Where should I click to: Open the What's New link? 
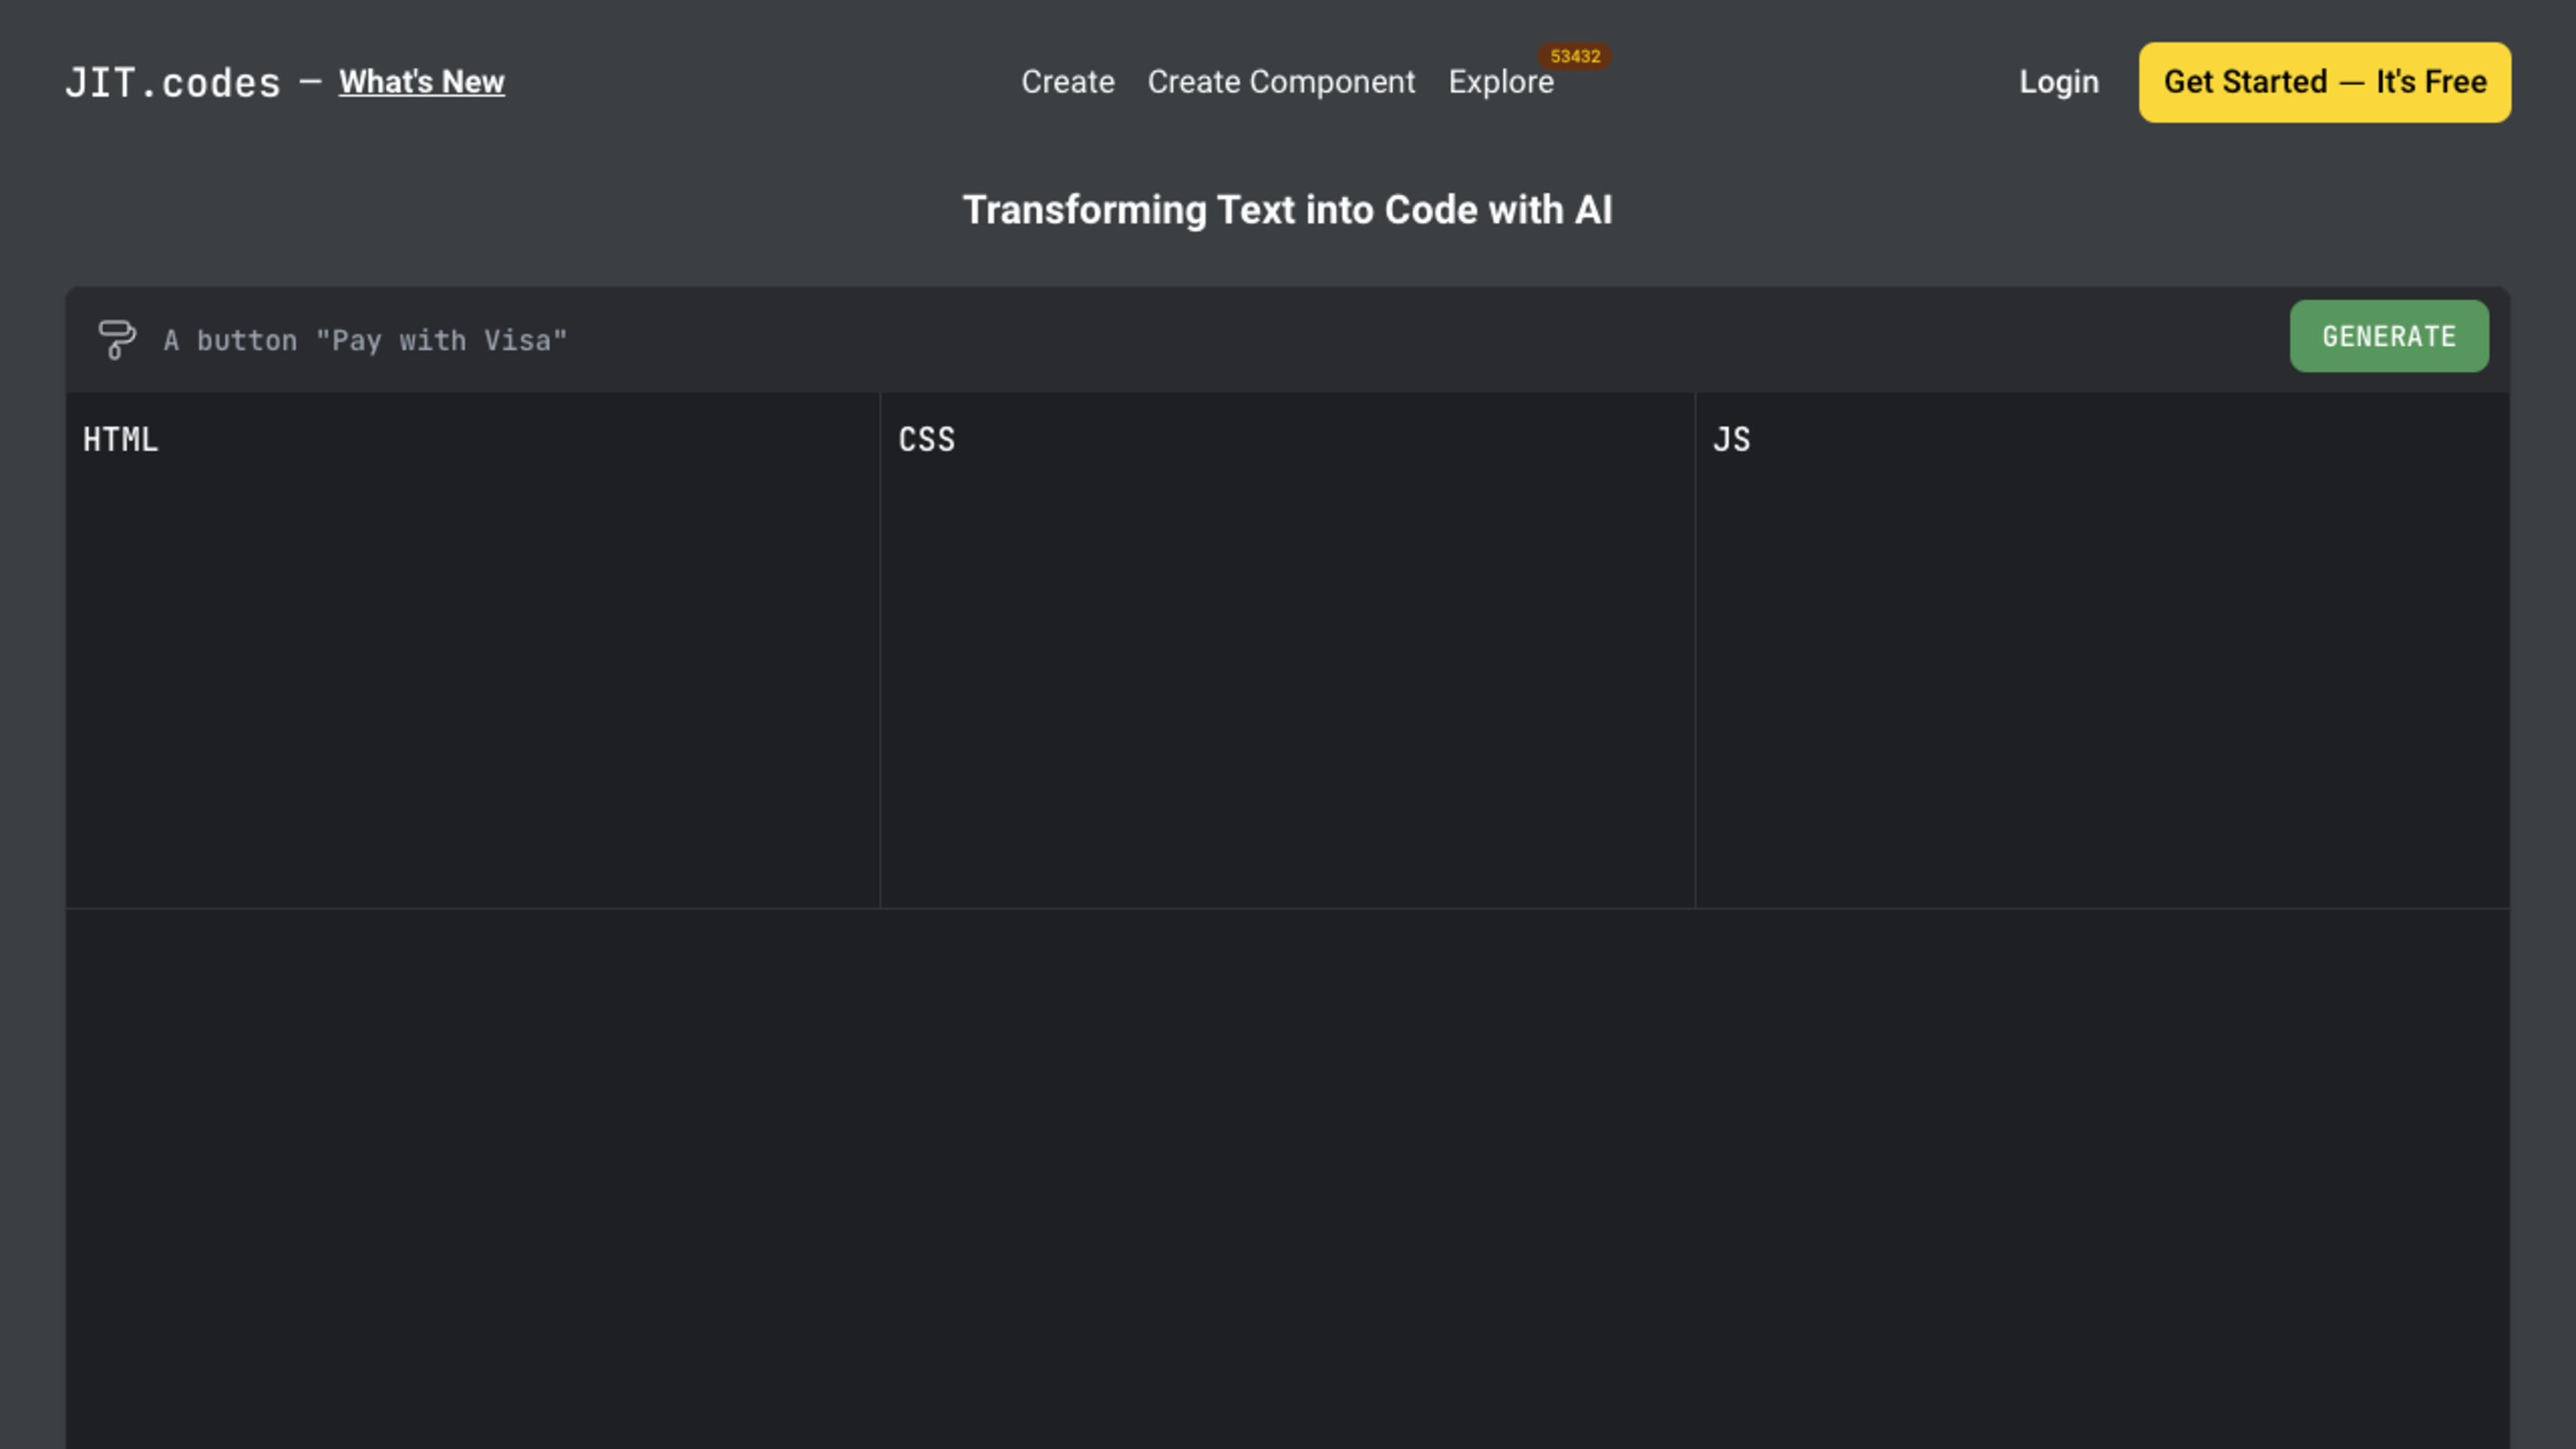tap(421, 82)
